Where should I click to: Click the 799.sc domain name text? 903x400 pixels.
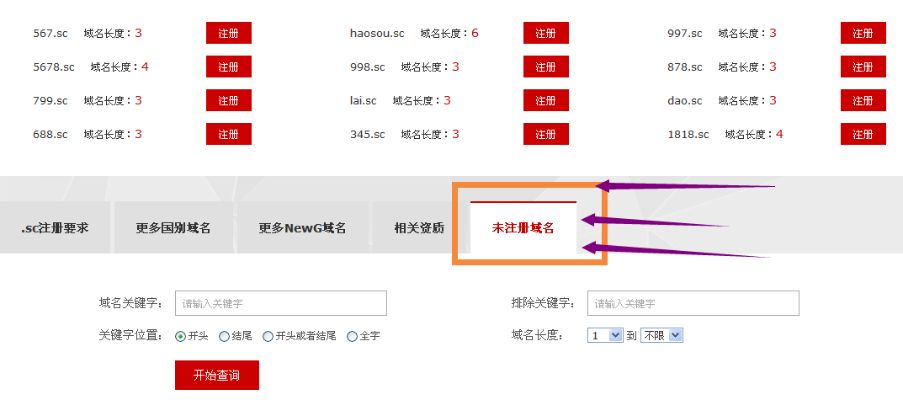coord(50,101)
